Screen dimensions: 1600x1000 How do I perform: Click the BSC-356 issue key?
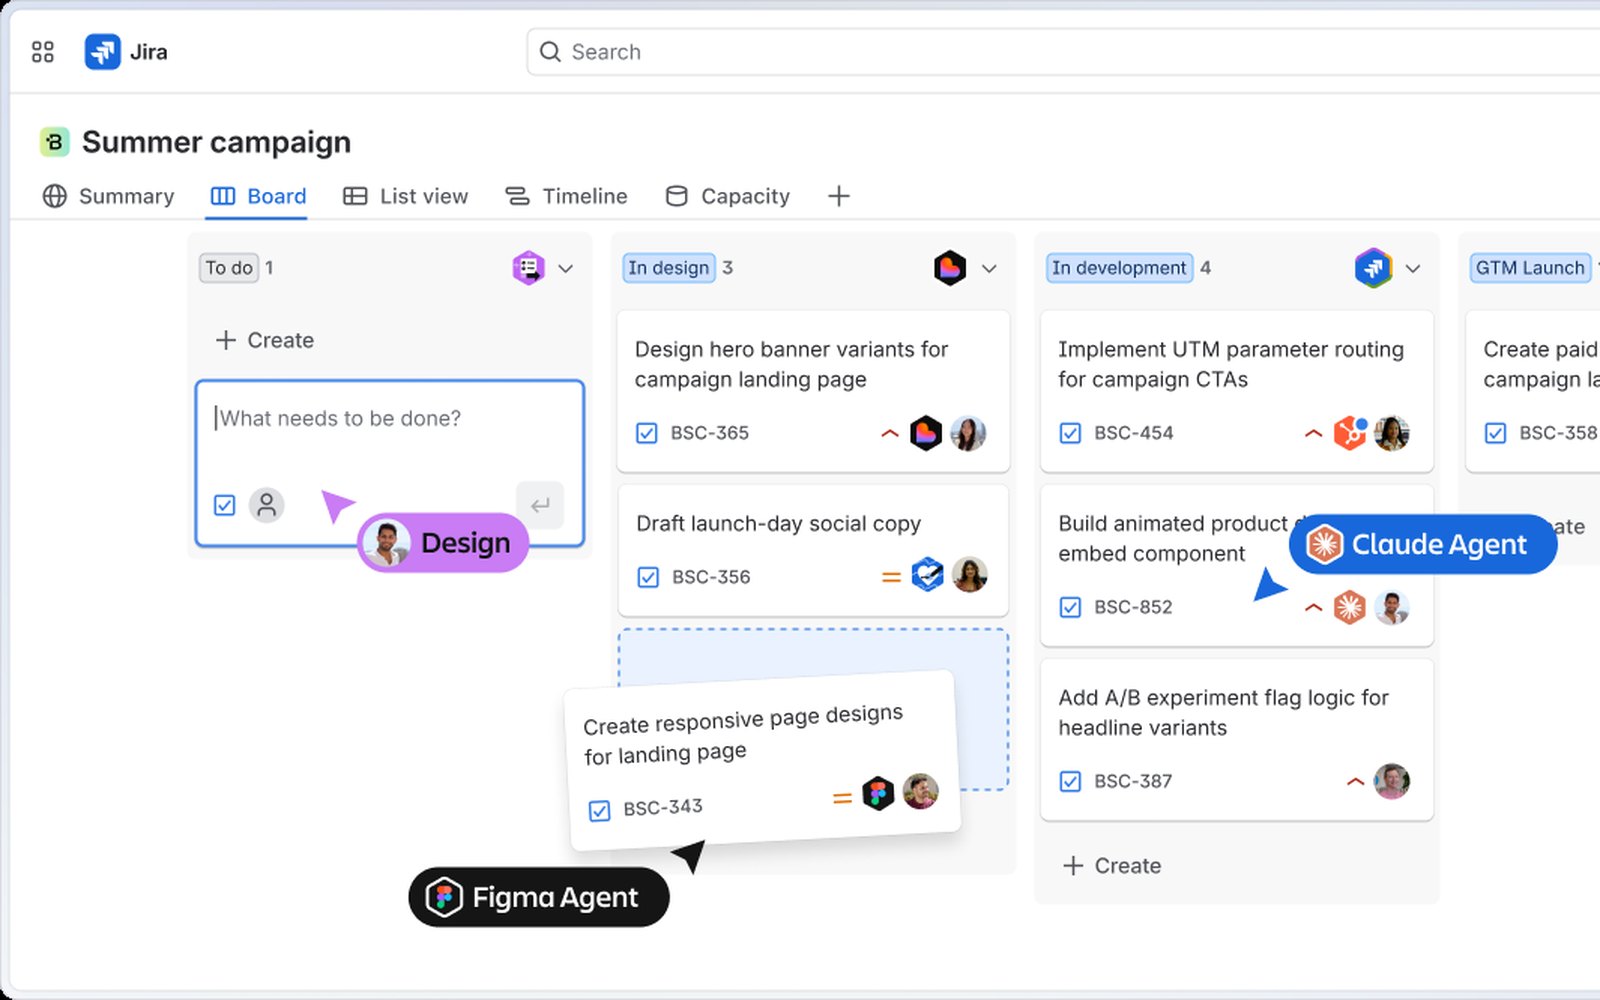(x=711, y=577)
